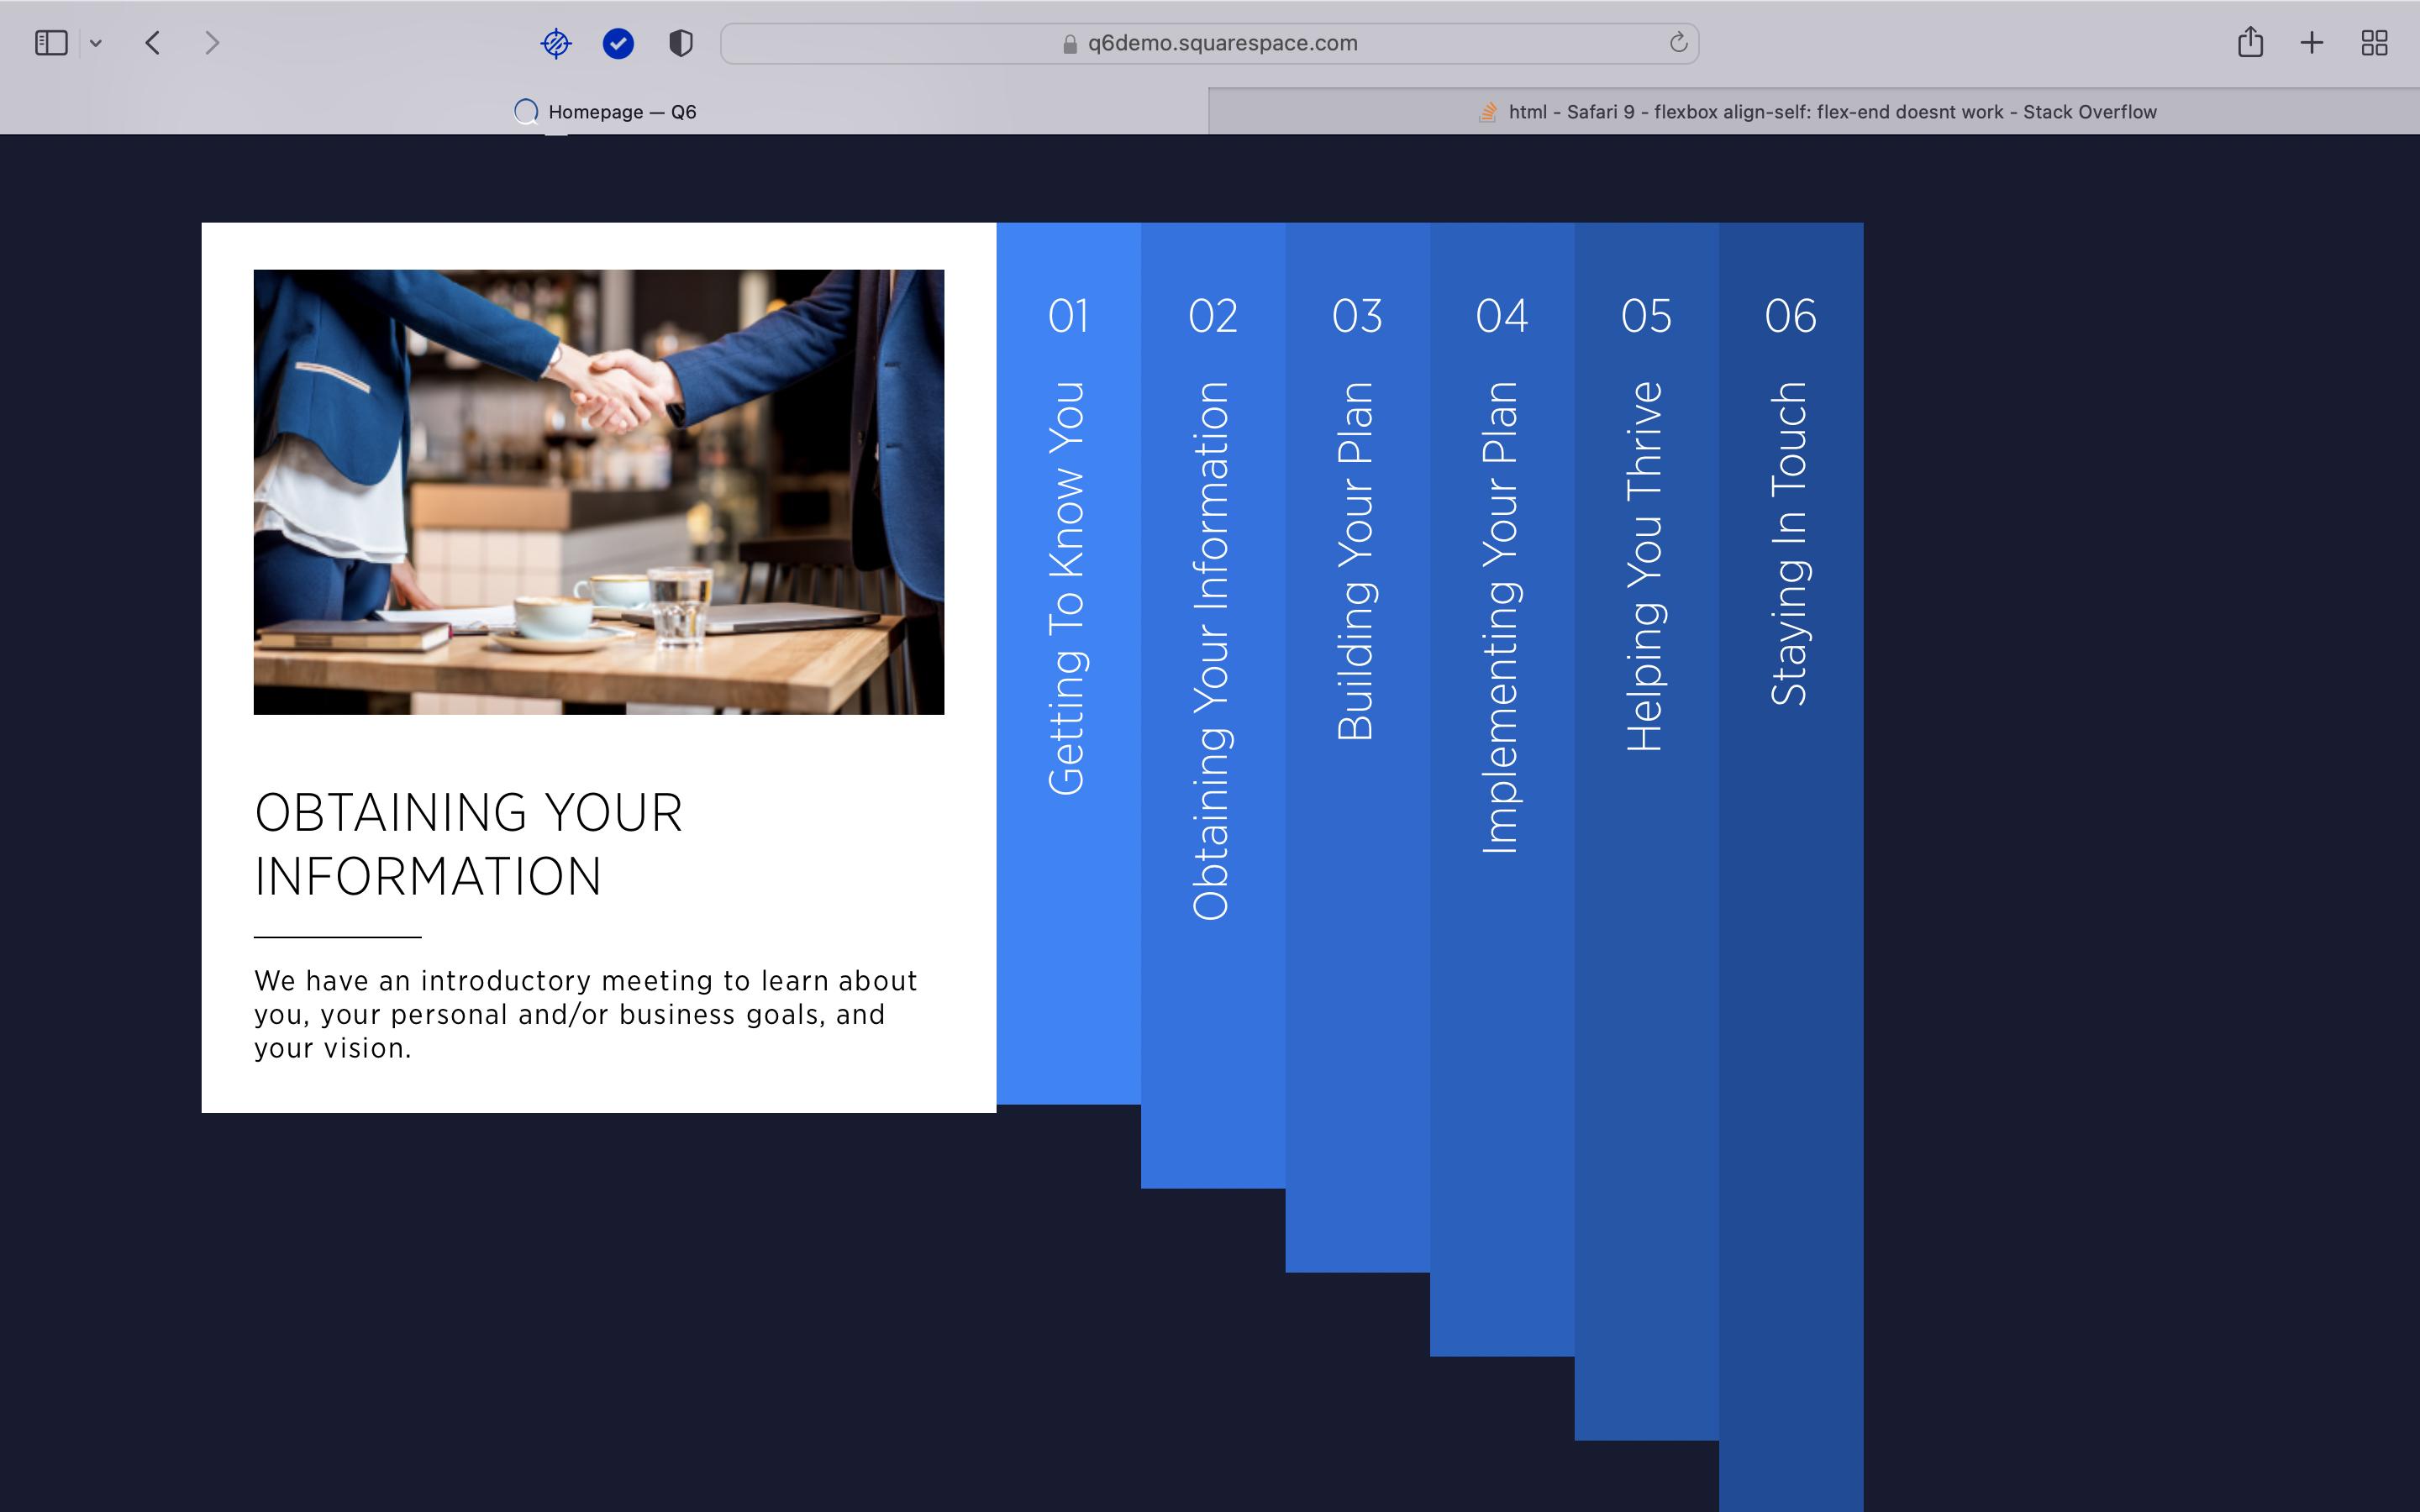The image size is (2420, 1512).
Task: Select the 03 Building Your Plan panel
Action: (x=1357, y=747)
